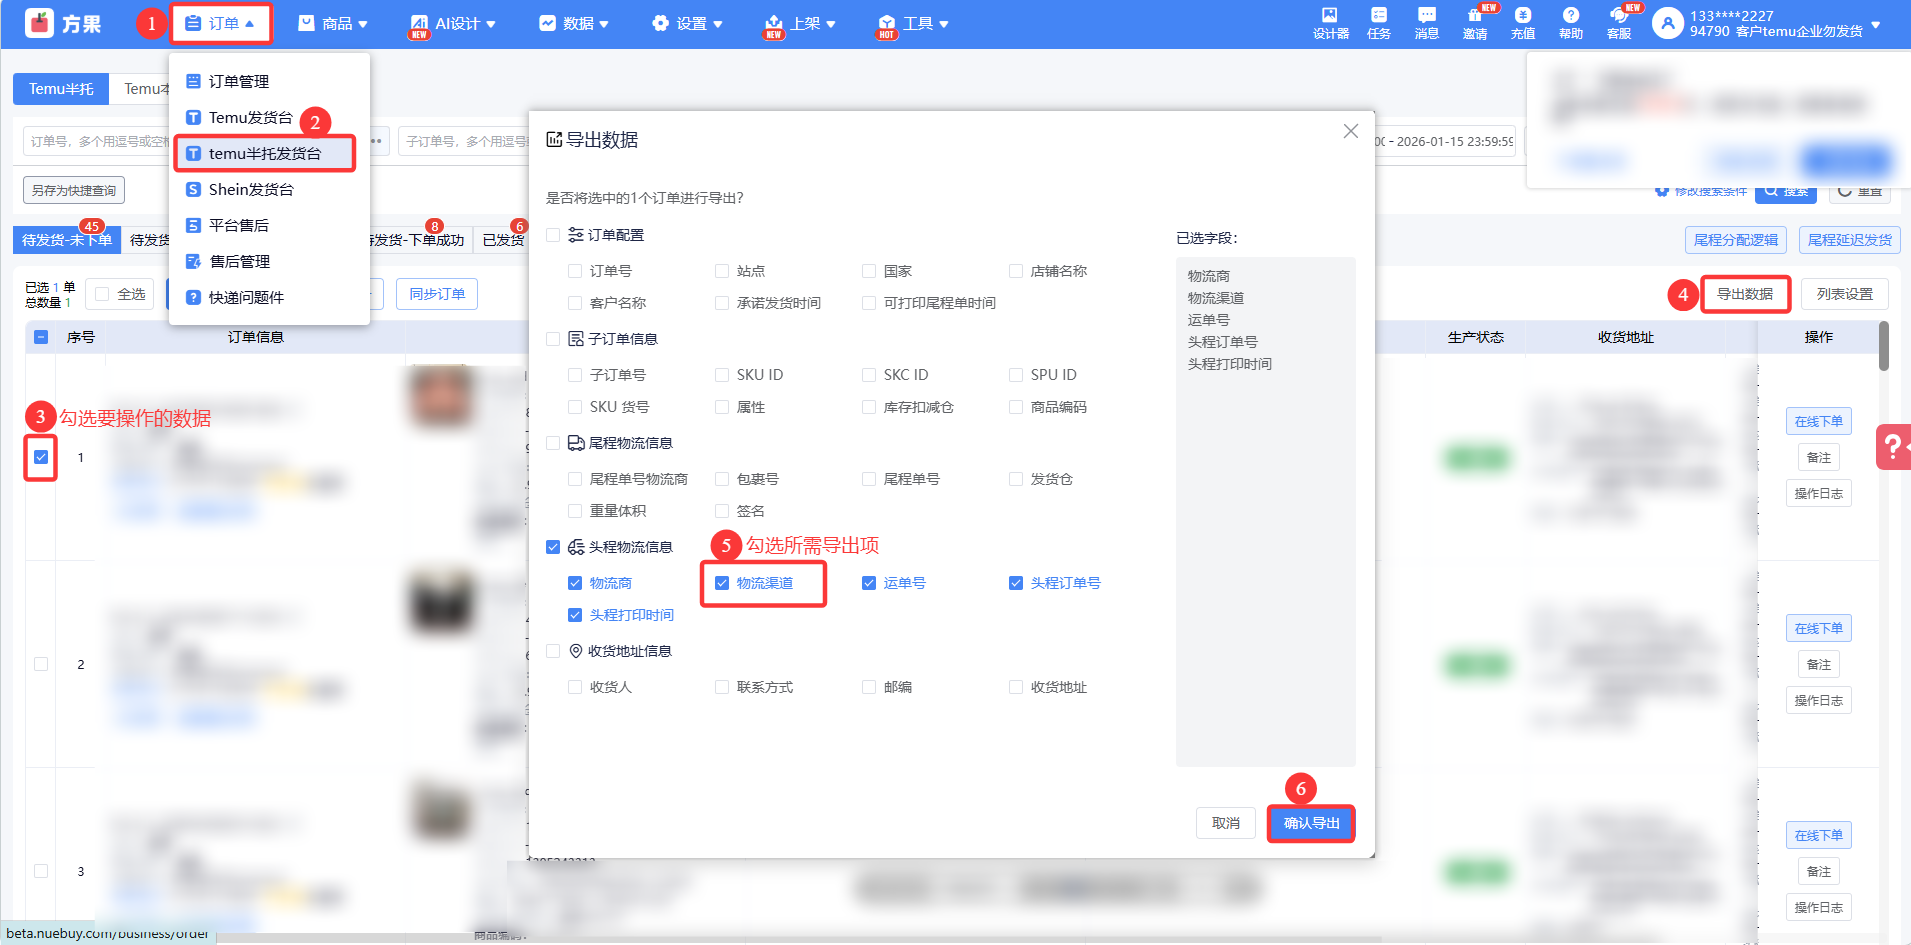Screen dimensions: 1911x945
Task: Open the 设计器 designer icon
Action: pyautogui.click(x=1330, y=22)
